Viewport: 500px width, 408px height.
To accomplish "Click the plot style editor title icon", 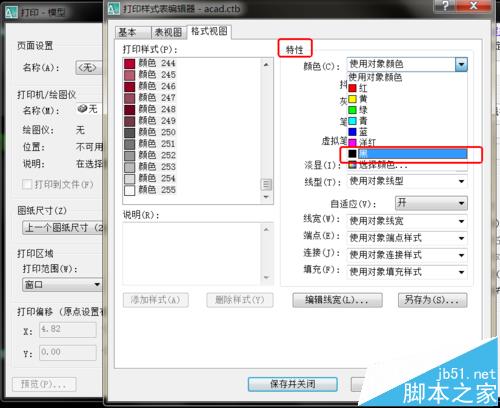I will tap(114, 8).
